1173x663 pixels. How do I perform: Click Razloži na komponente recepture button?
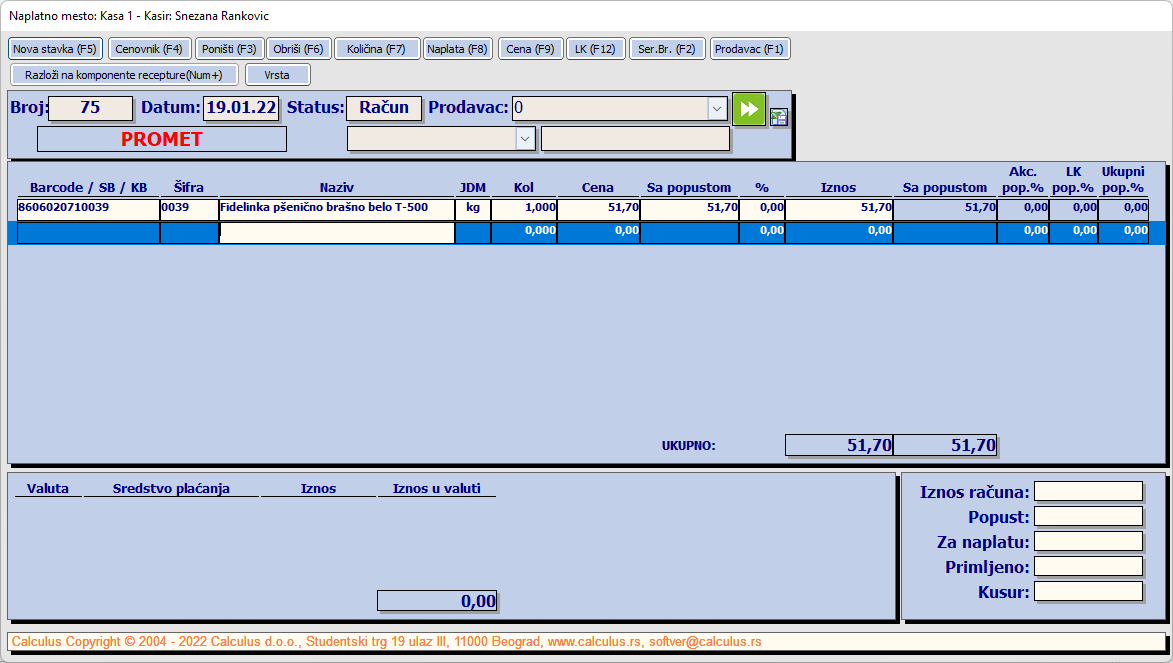pos(124,75)
